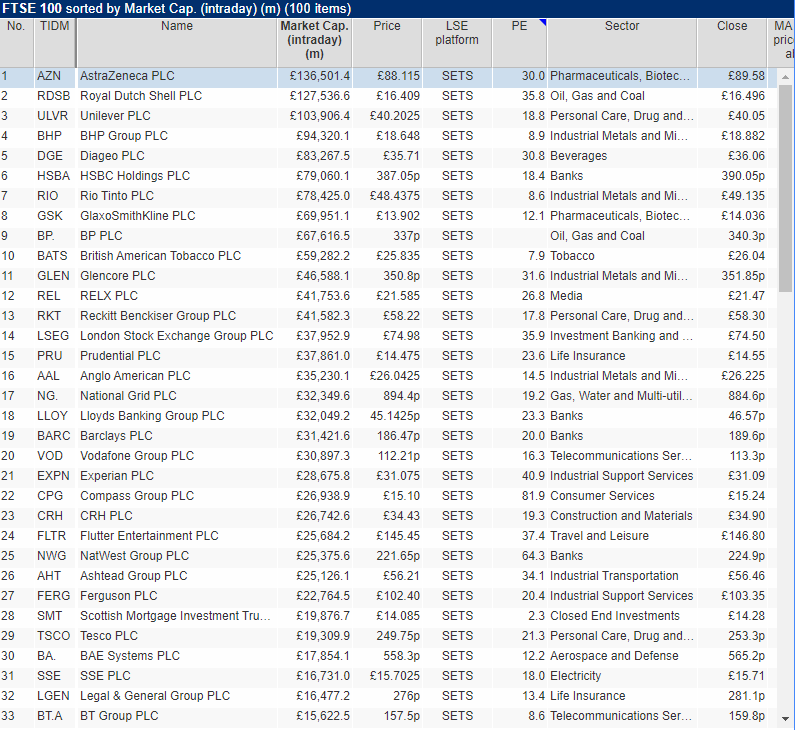Click BP PLC name cell
795x730 pixels.
(176, 236)
